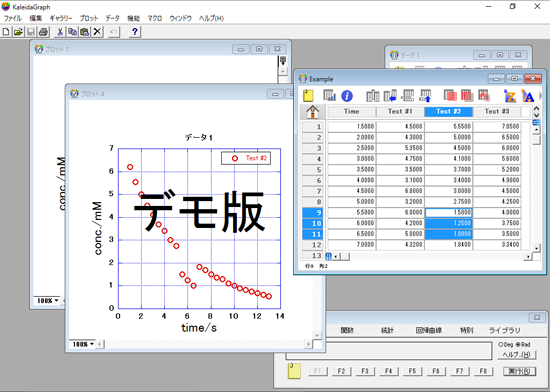Open the ファイル menu

[x=13, y=18]
